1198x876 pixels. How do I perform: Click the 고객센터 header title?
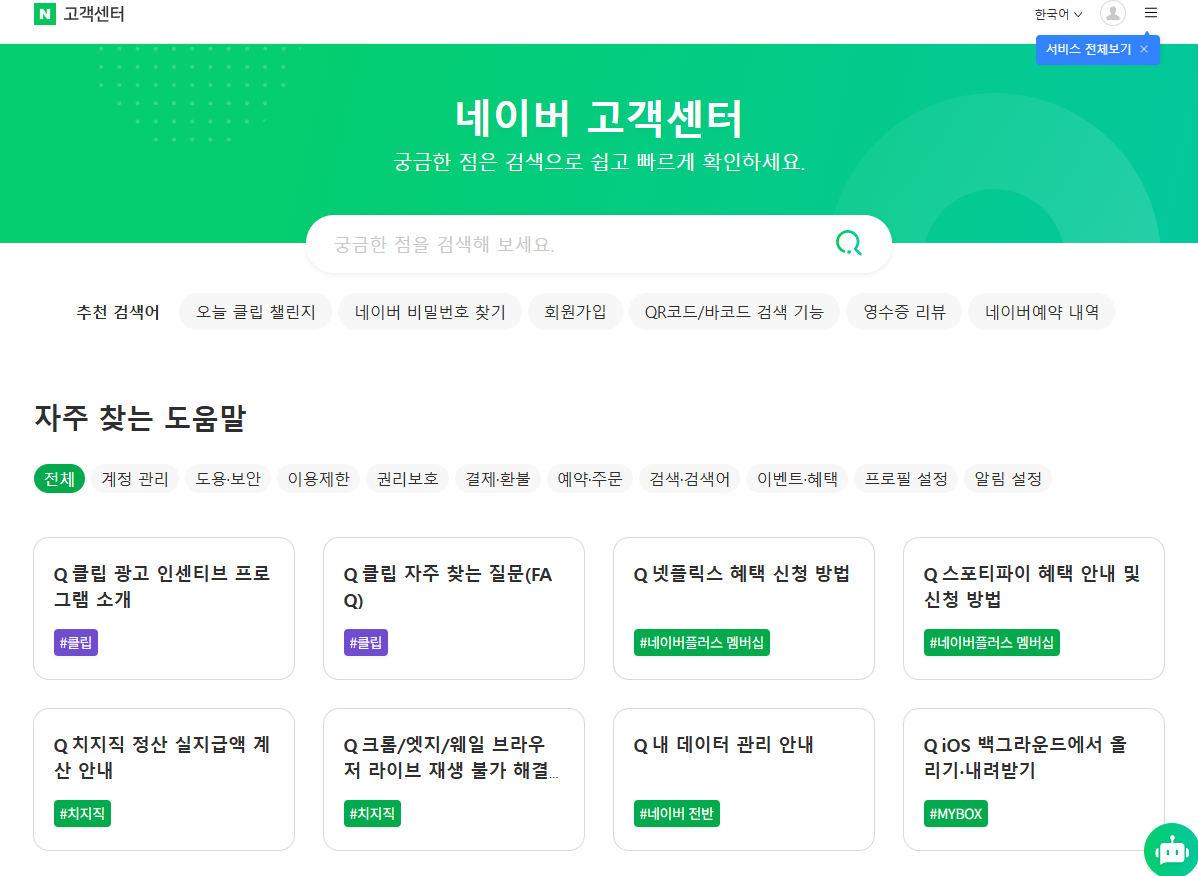click(x=93, y=14)
